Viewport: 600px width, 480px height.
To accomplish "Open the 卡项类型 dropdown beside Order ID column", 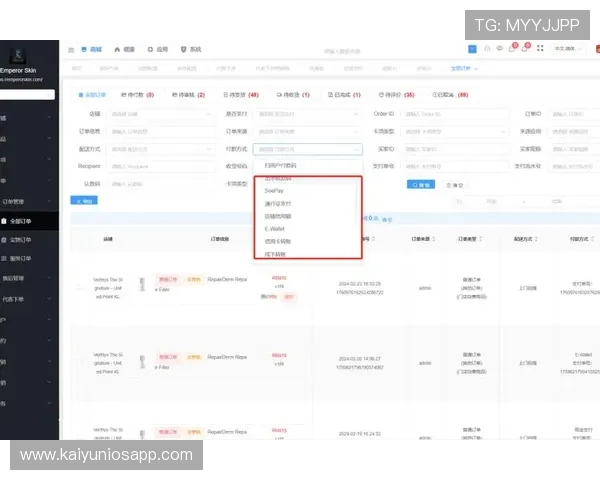I will click(455, 132).
